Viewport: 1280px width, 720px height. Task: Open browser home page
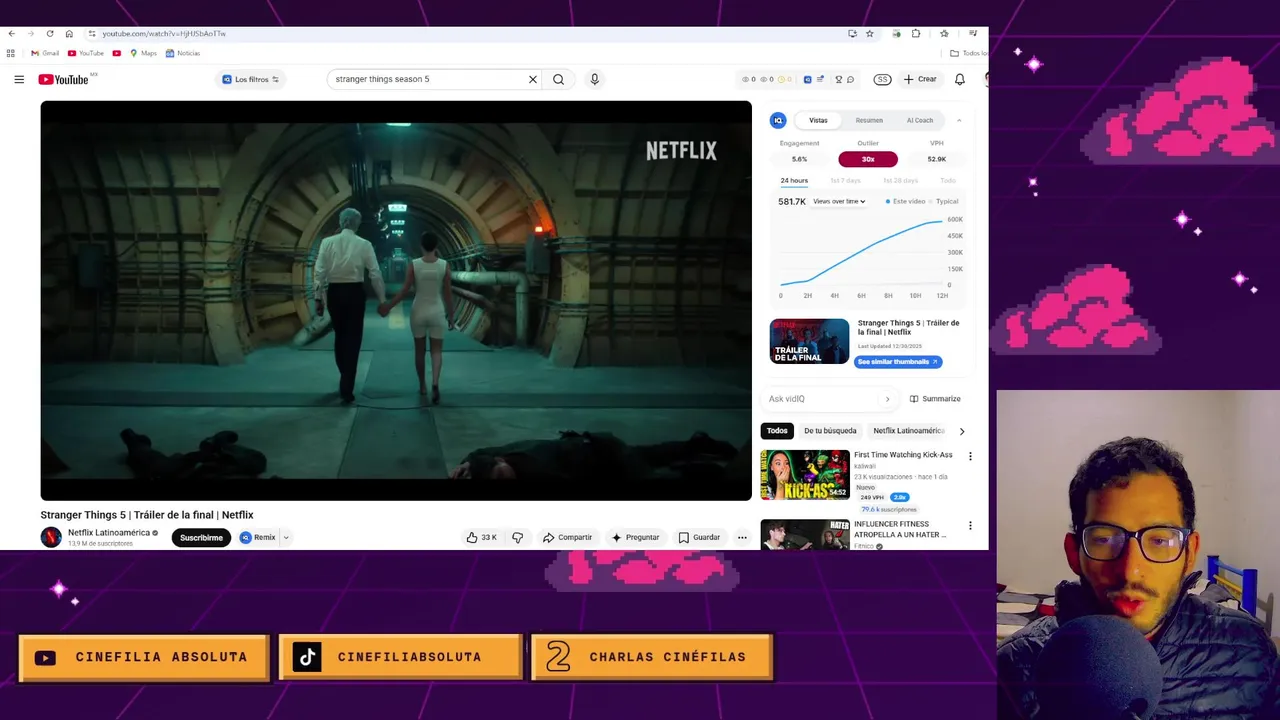tap(69, 33)
